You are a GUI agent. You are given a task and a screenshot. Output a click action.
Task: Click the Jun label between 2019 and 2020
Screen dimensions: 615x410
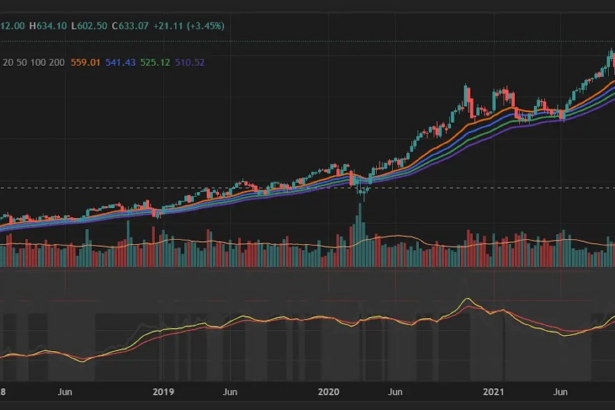point(230,392)
